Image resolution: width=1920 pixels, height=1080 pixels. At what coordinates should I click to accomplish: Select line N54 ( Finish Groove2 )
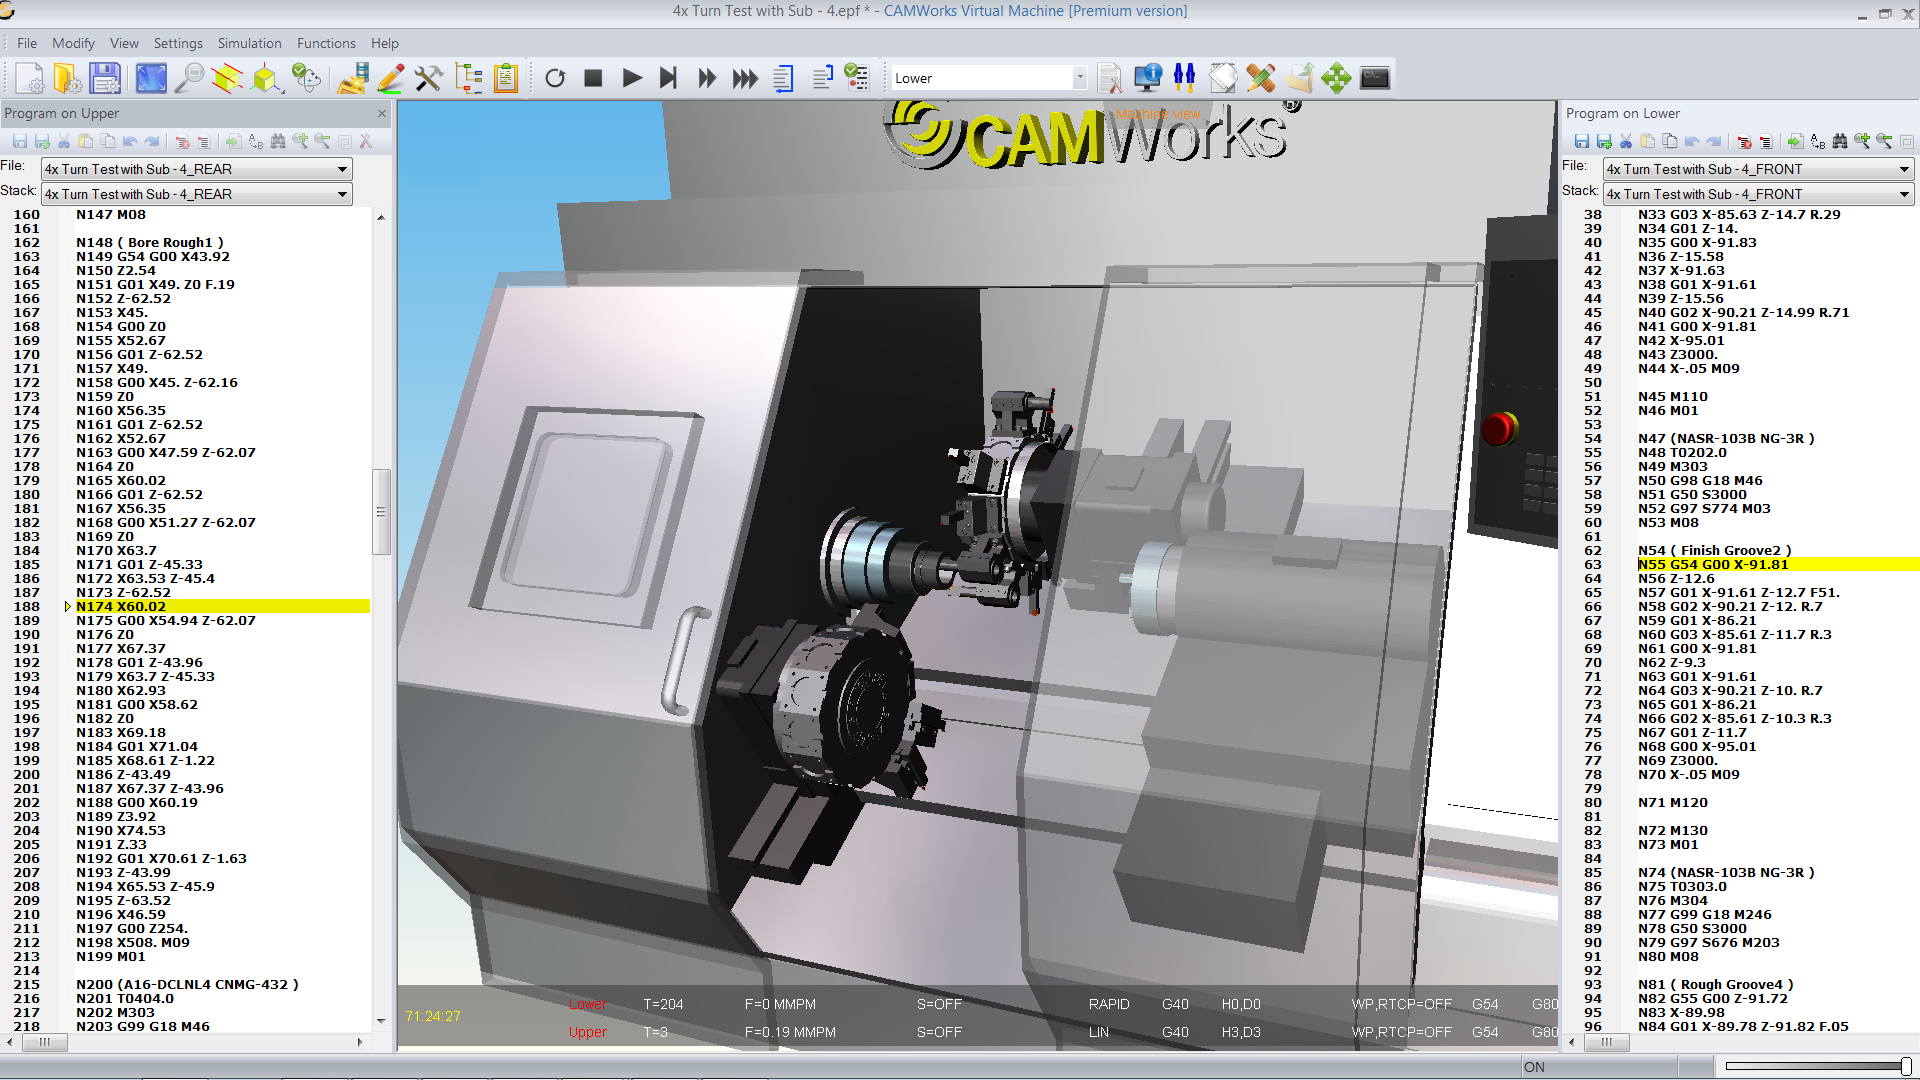[x=1714, y=550]
